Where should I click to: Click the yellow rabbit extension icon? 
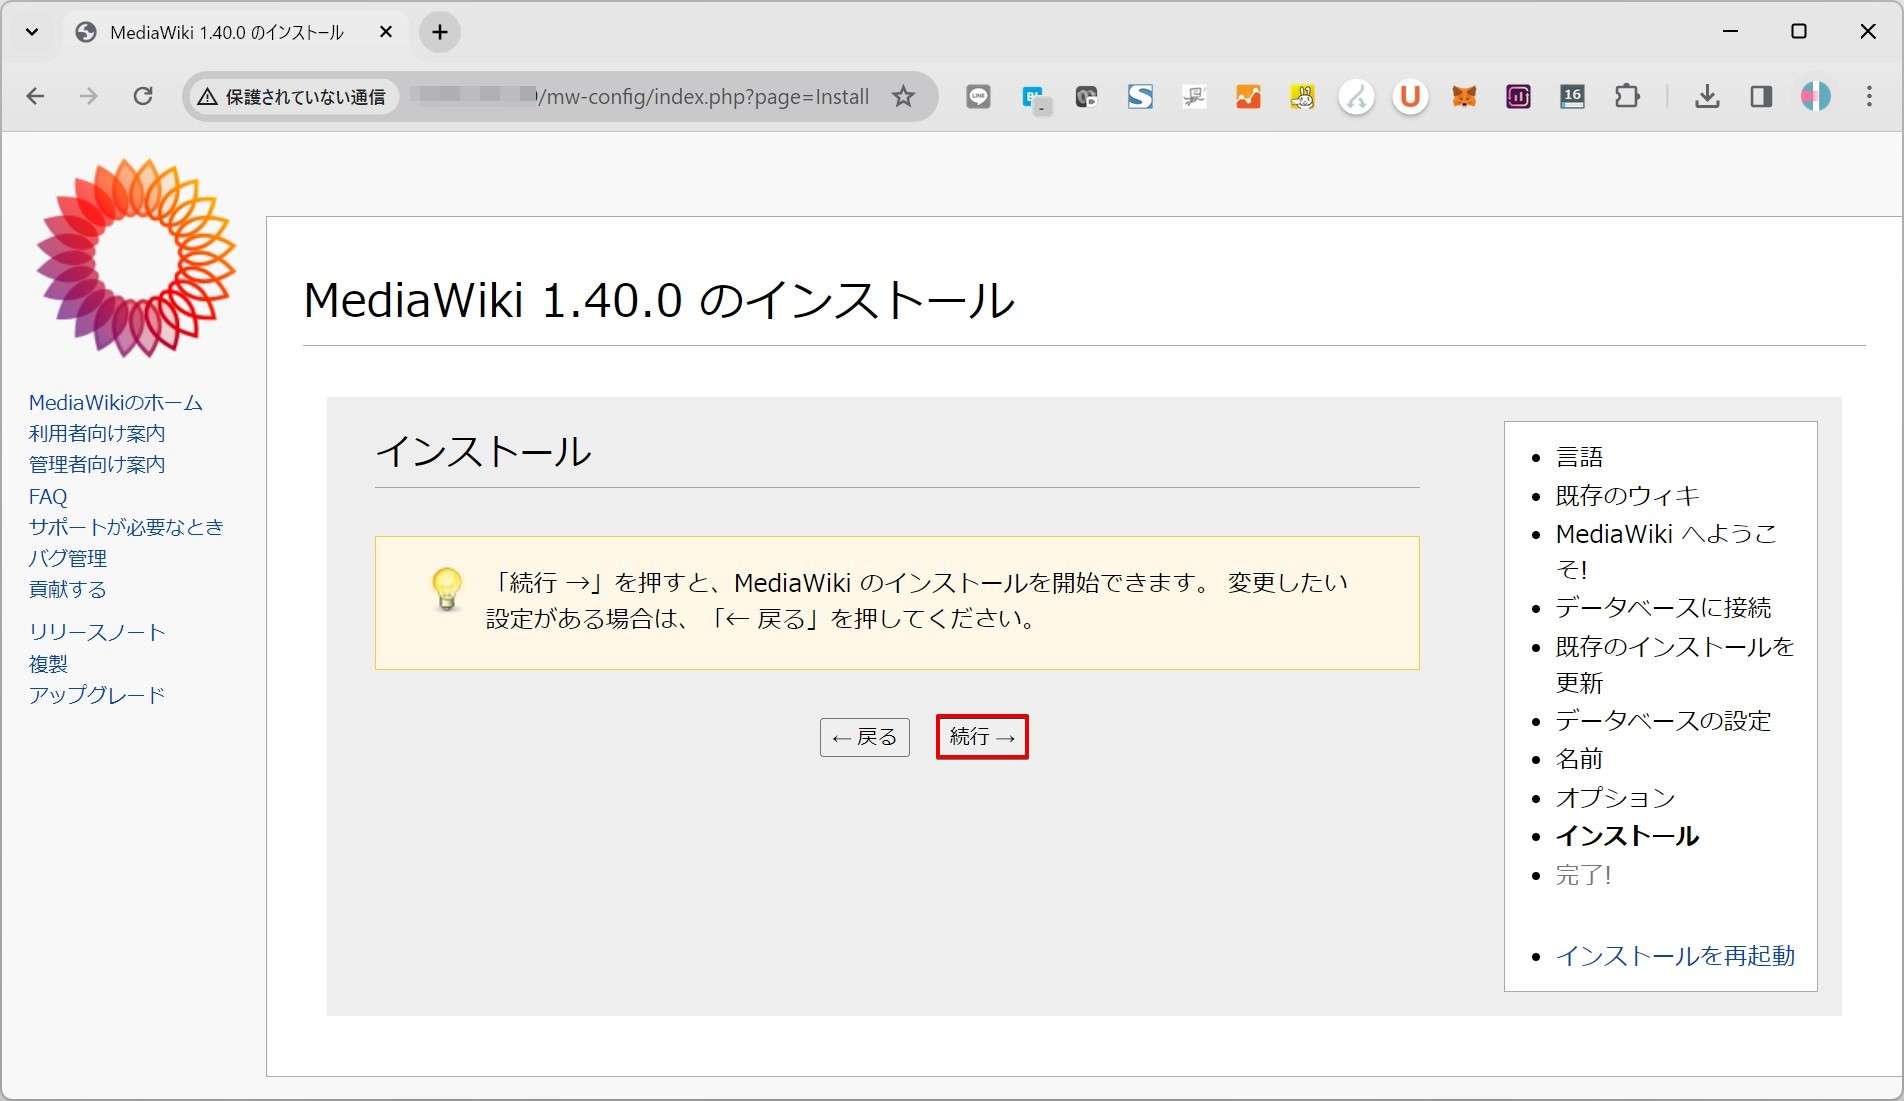click(1302, 97)
